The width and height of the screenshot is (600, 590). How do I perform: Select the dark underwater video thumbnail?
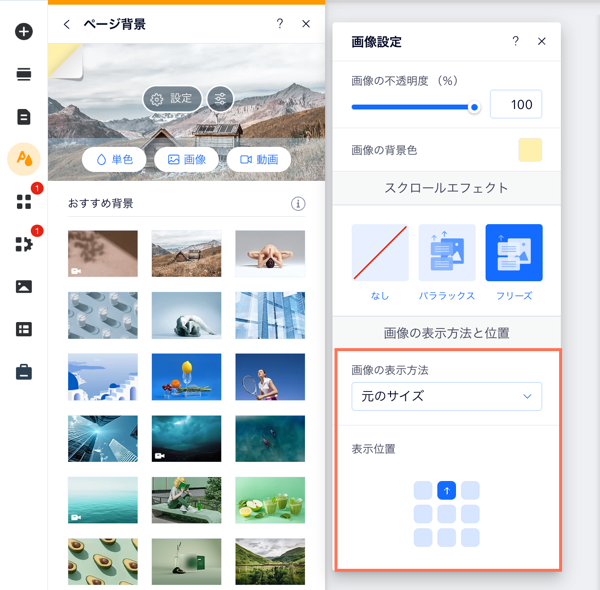pos(186,438)
